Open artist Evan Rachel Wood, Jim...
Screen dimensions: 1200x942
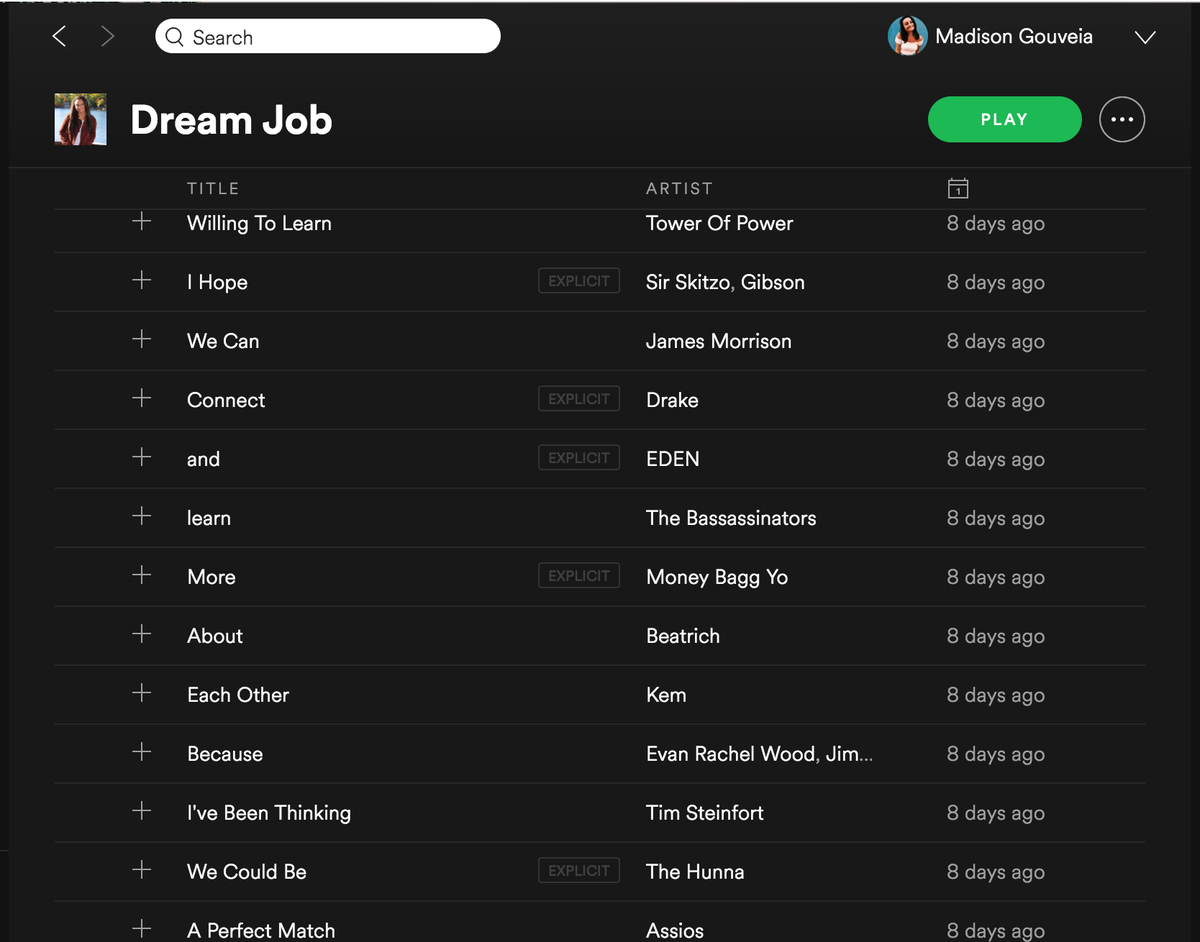click(x=759, y=754)
